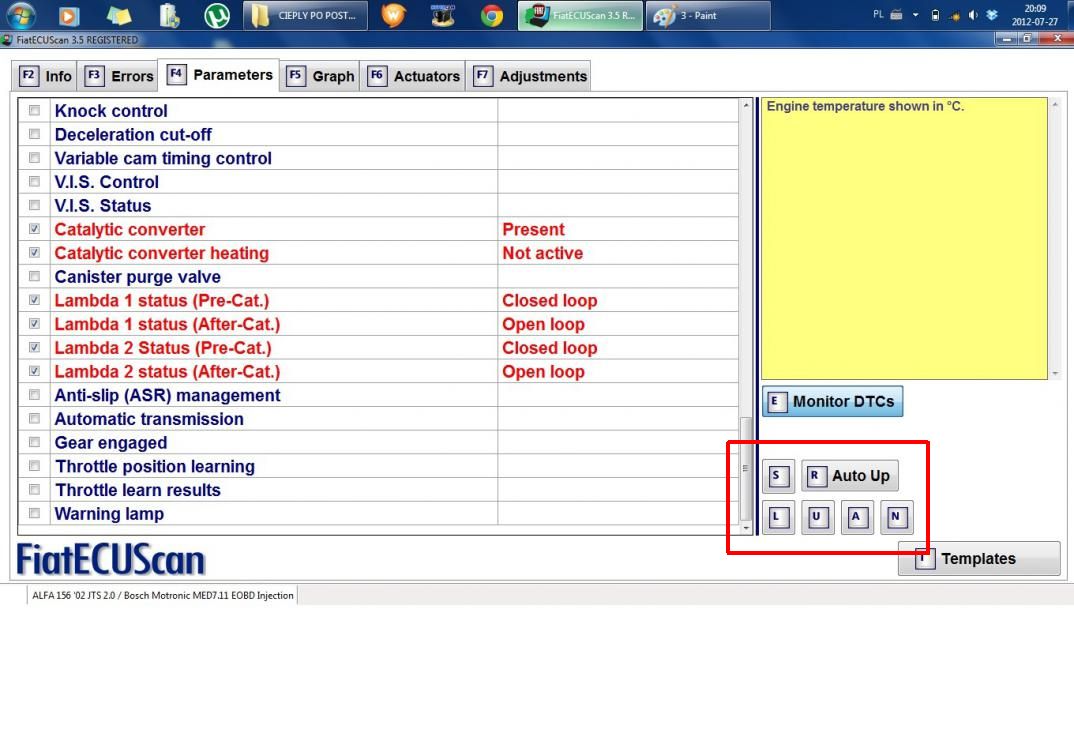The image size is (1074, 752).
Task: Check Throttle learn results checkbox
Action: click(x=34, y=490)
